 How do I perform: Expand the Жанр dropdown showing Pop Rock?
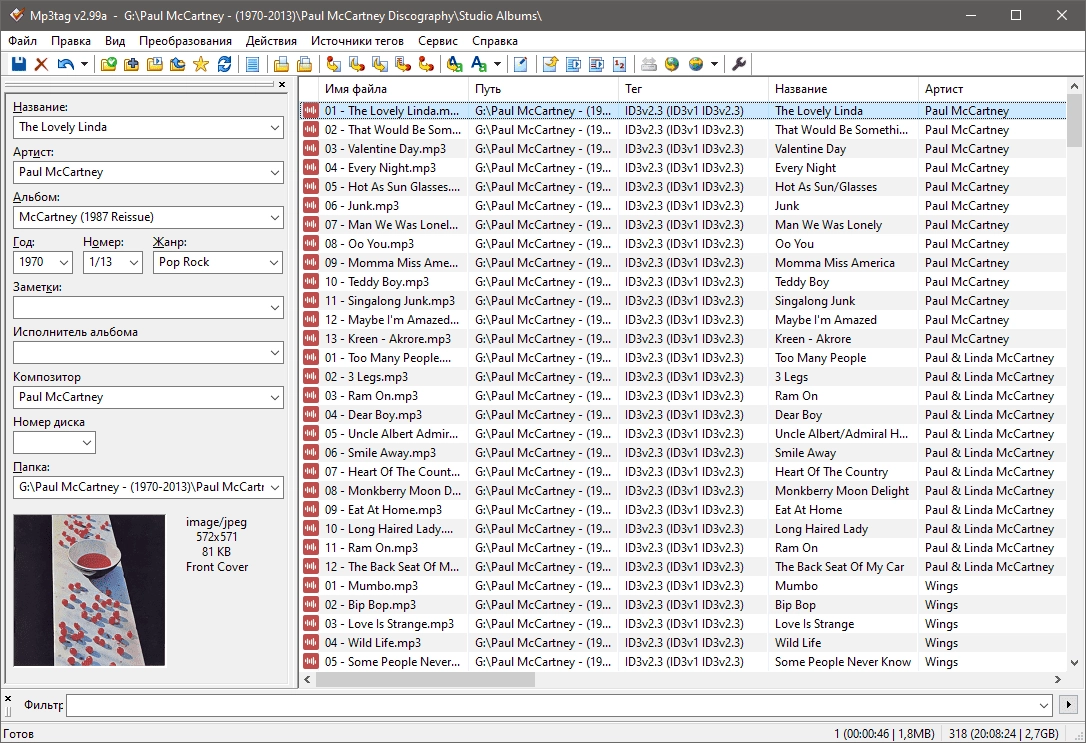(274, 262)
